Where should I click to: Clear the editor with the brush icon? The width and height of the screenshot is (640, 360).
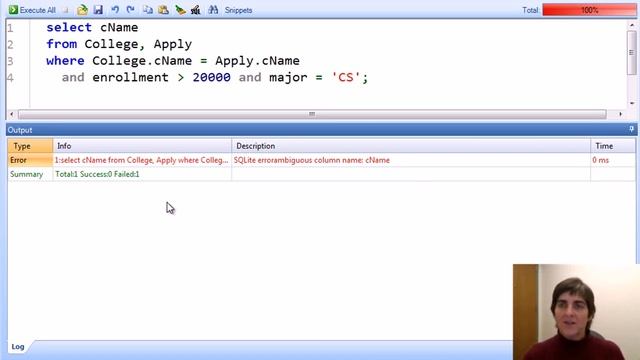tap(180, 10)
